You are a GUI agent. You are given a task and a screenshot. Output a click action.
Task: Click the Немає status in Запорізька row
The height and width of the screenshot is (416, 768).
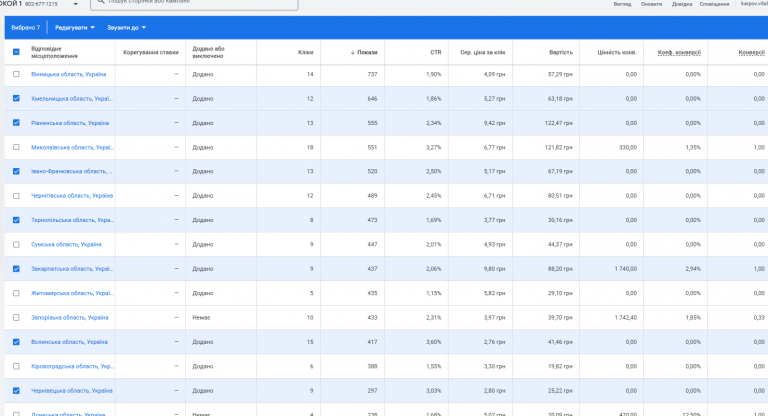point(201,318)
